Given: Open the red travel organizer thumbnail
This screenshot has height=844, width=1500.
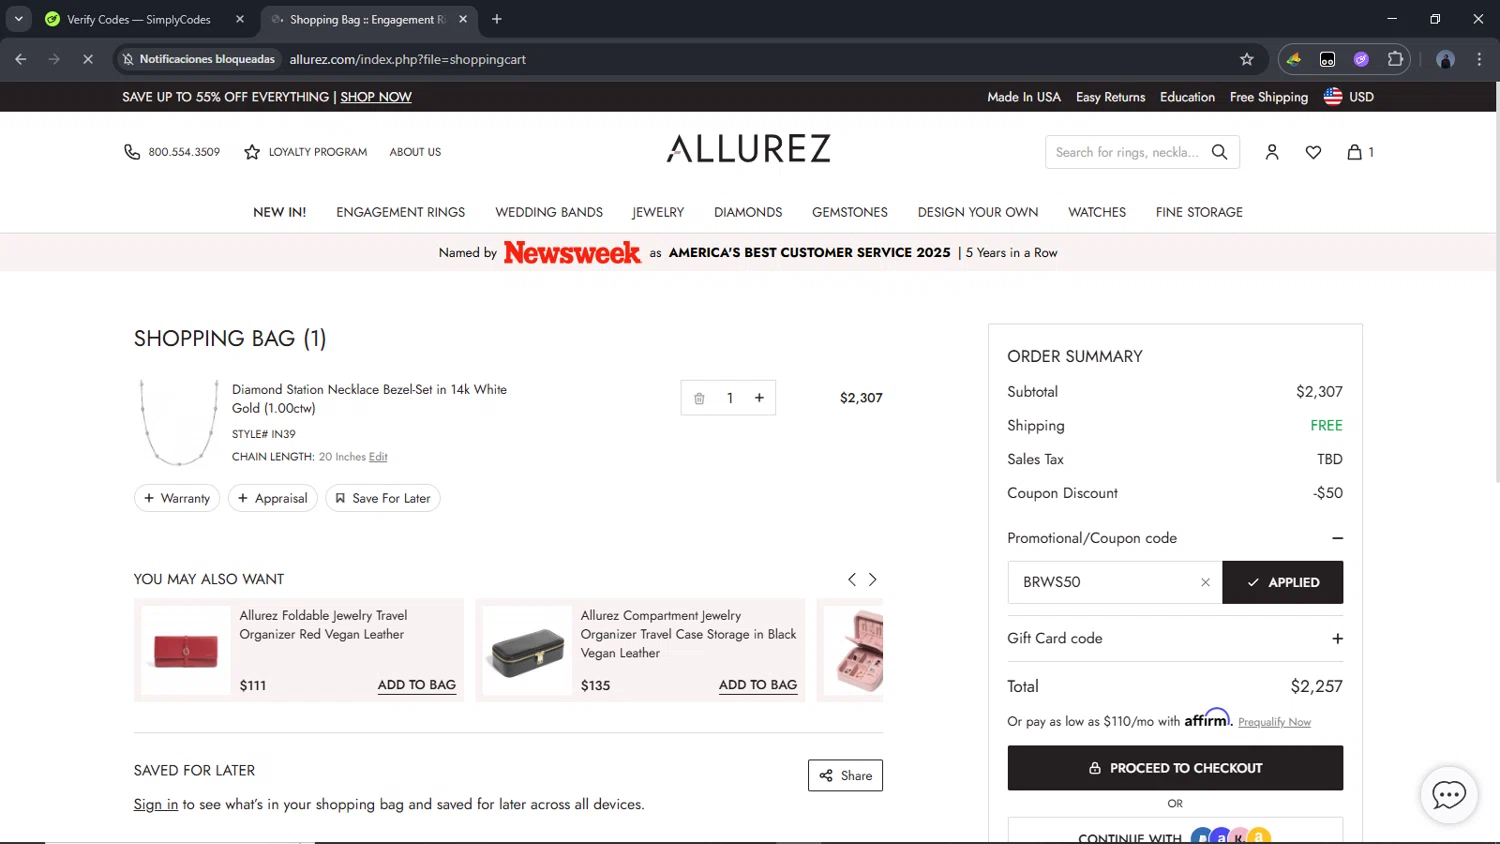Looking at the screenshot, I should coord(186,651).
